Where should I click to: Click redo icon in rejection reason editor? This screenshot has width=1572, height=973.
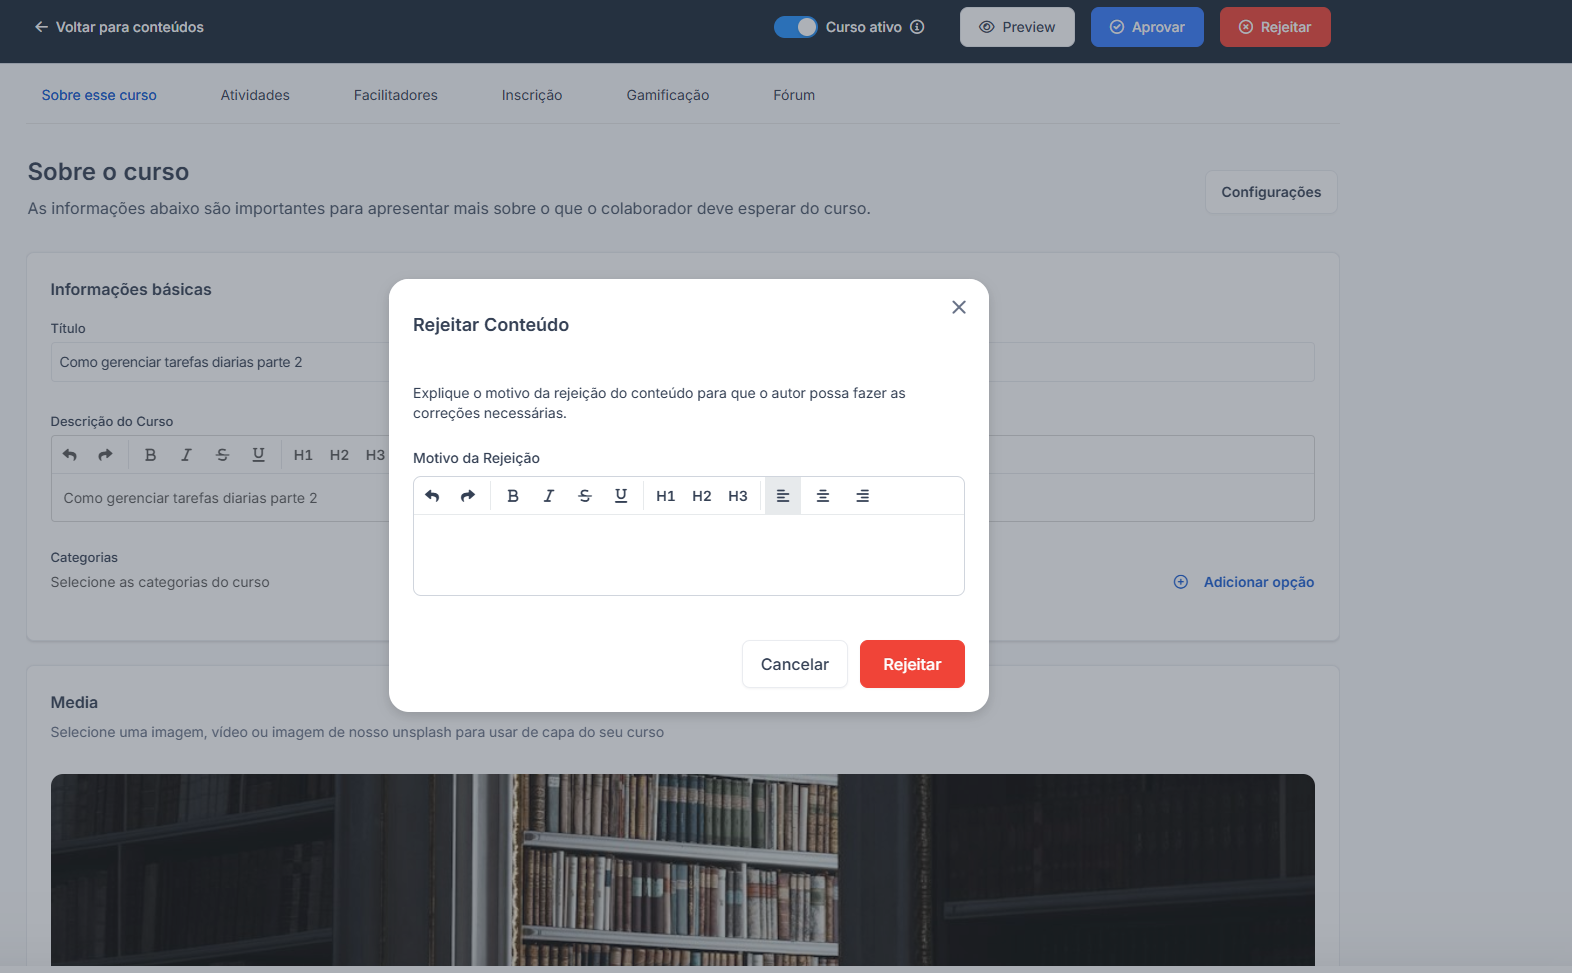tap(468, 496)
